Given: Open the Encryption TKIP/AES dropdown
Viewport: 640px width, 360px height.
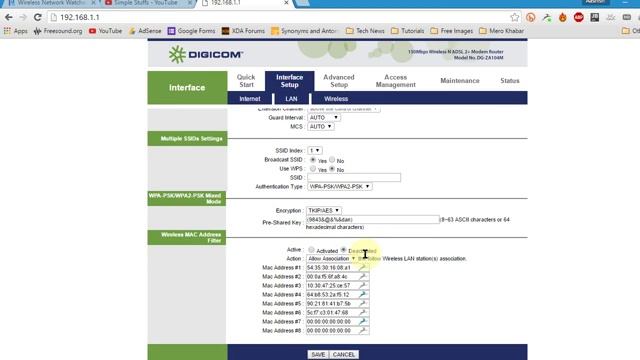Looking at the screenshot, I should pos(324,211).
